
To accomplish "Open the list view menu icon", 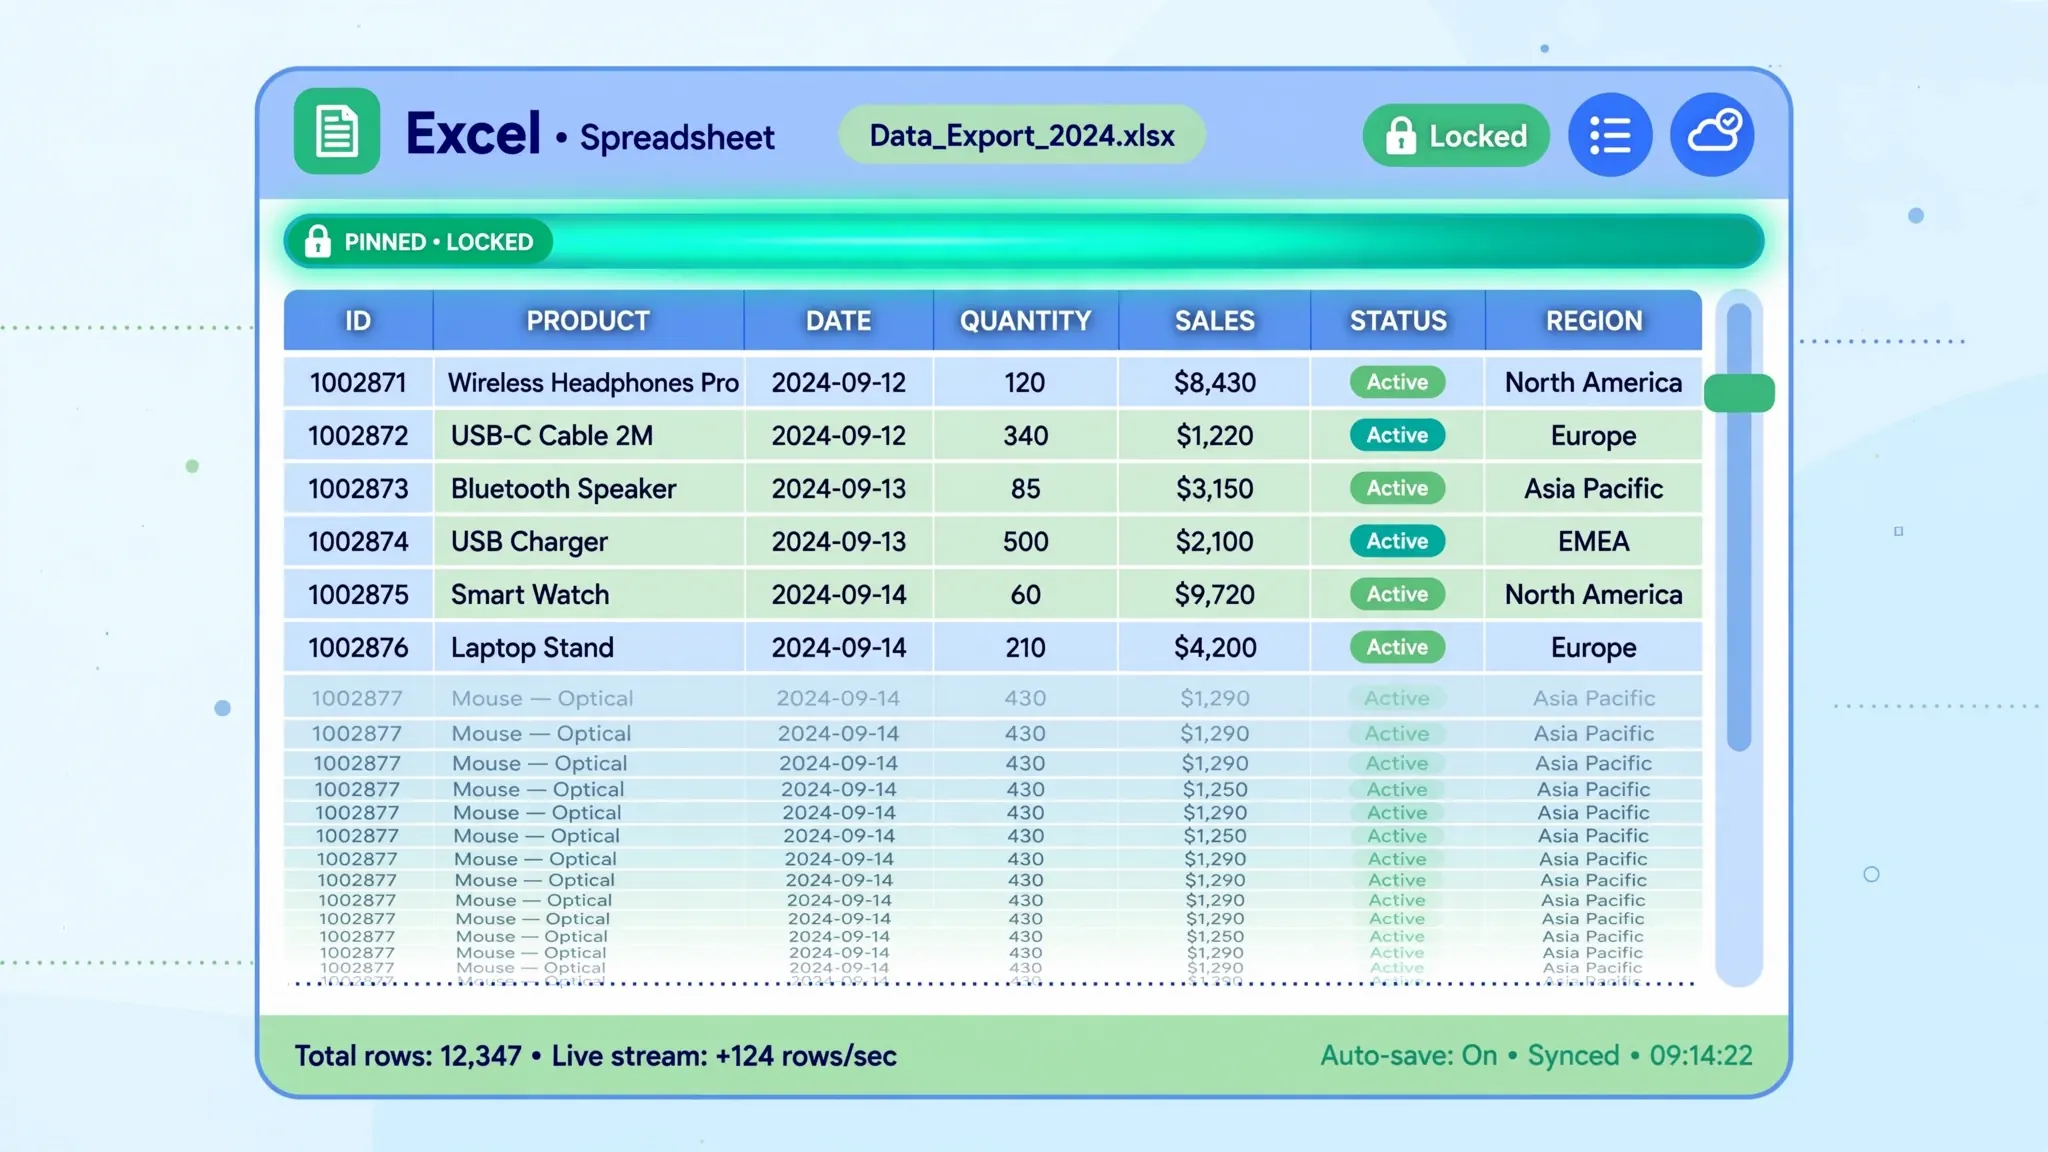I will tap(1610, 135).
